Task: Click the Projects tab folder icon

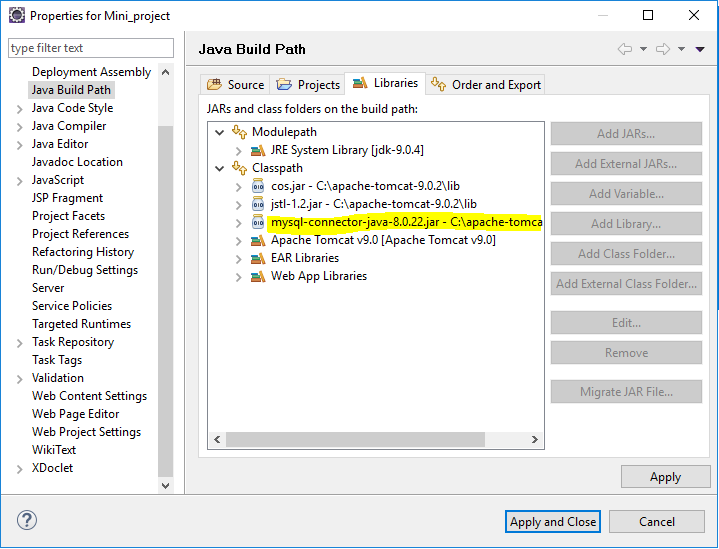Action: [284, 84]
